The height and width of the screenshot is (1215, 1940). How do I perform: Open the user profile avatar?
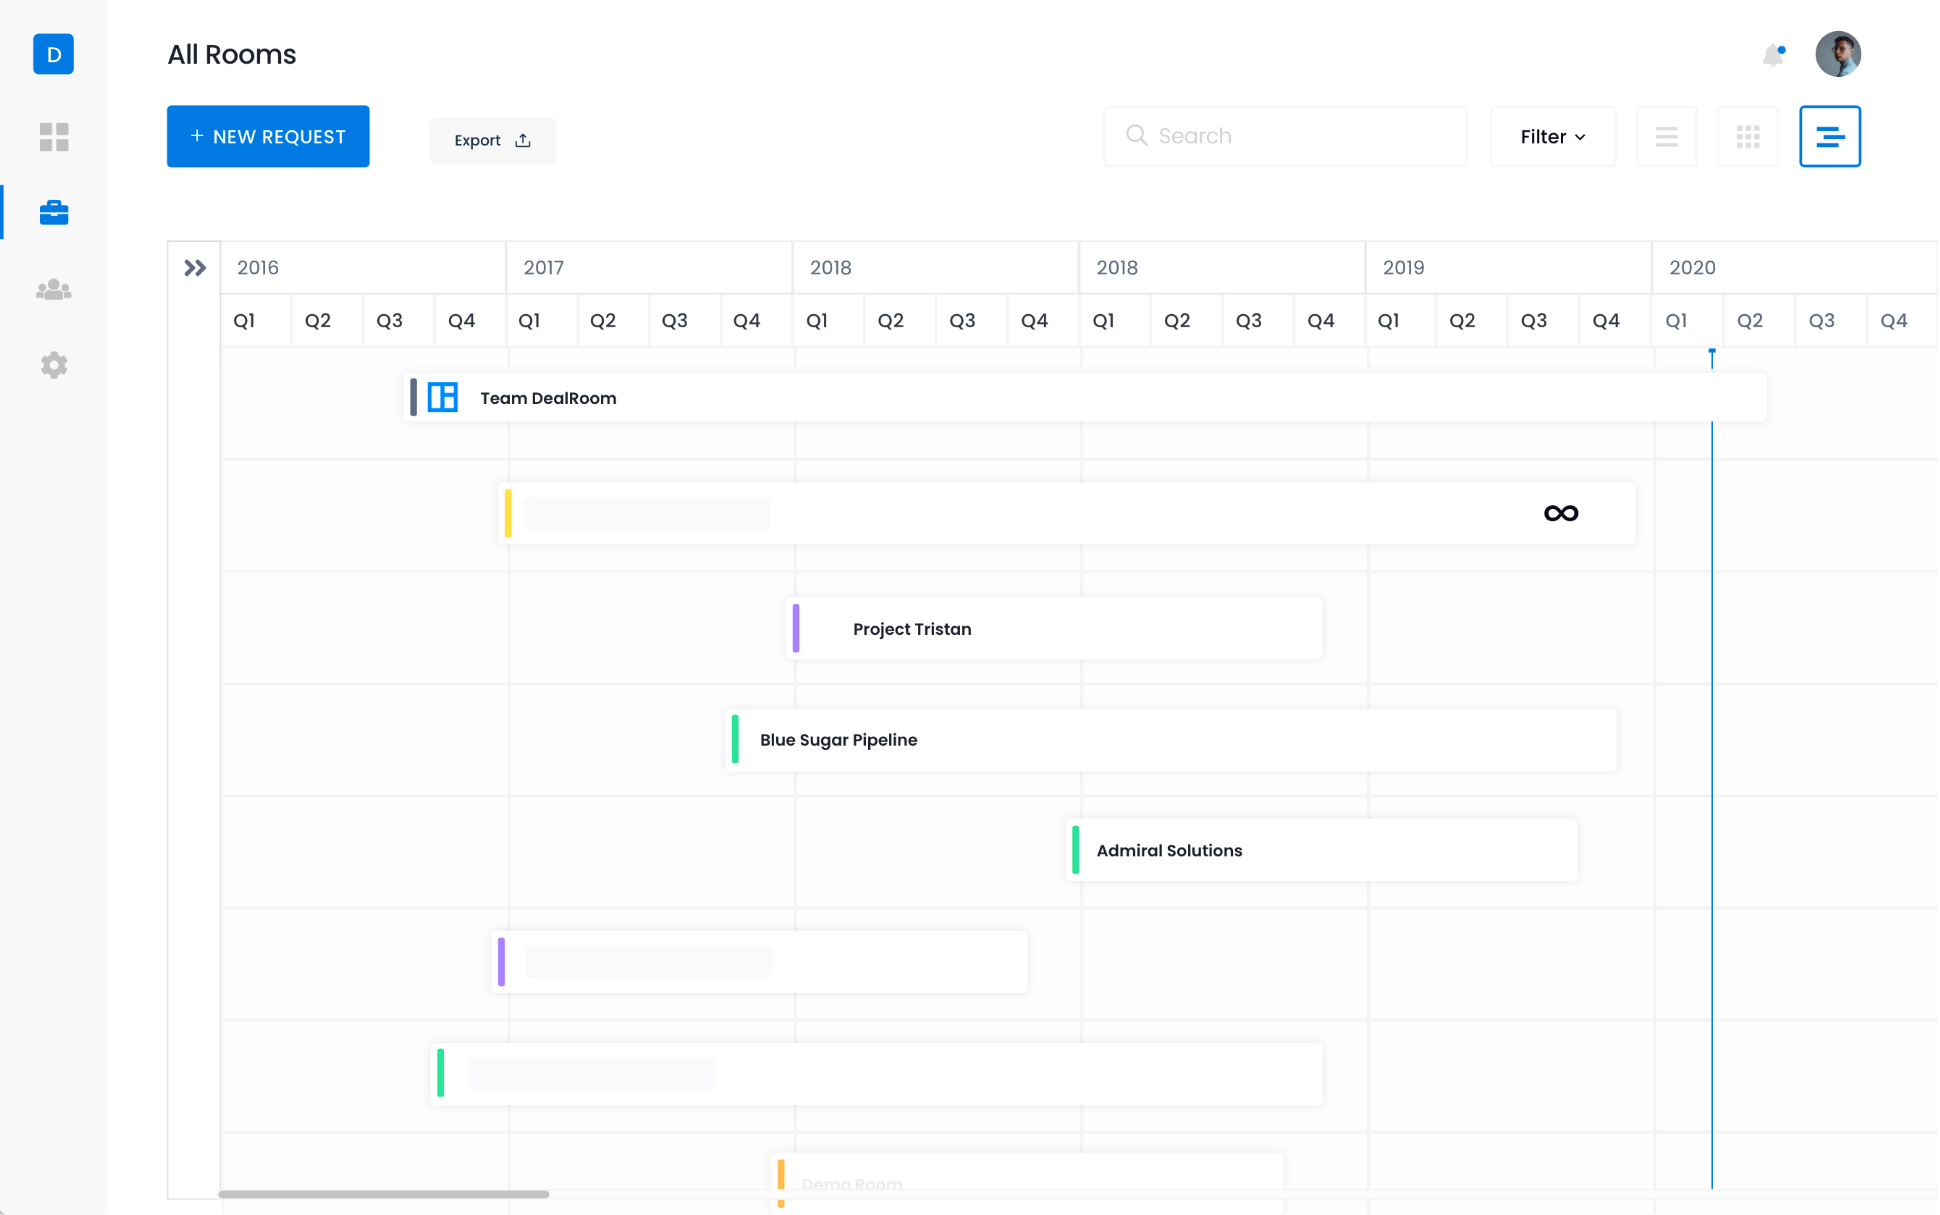(1837, 54)
